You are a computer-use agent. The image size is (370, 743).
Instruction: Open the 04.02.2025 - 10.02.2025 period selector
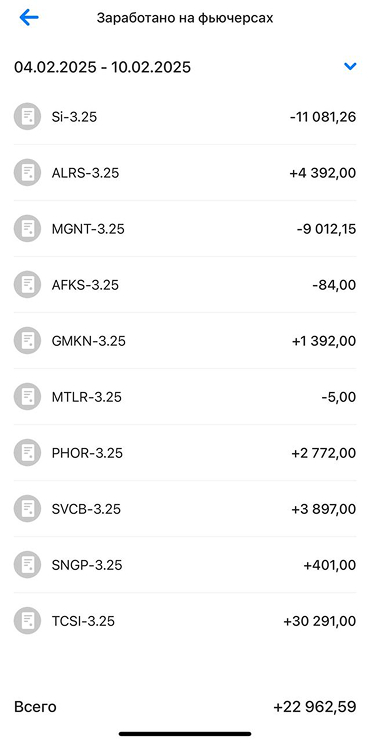point(185,67)
